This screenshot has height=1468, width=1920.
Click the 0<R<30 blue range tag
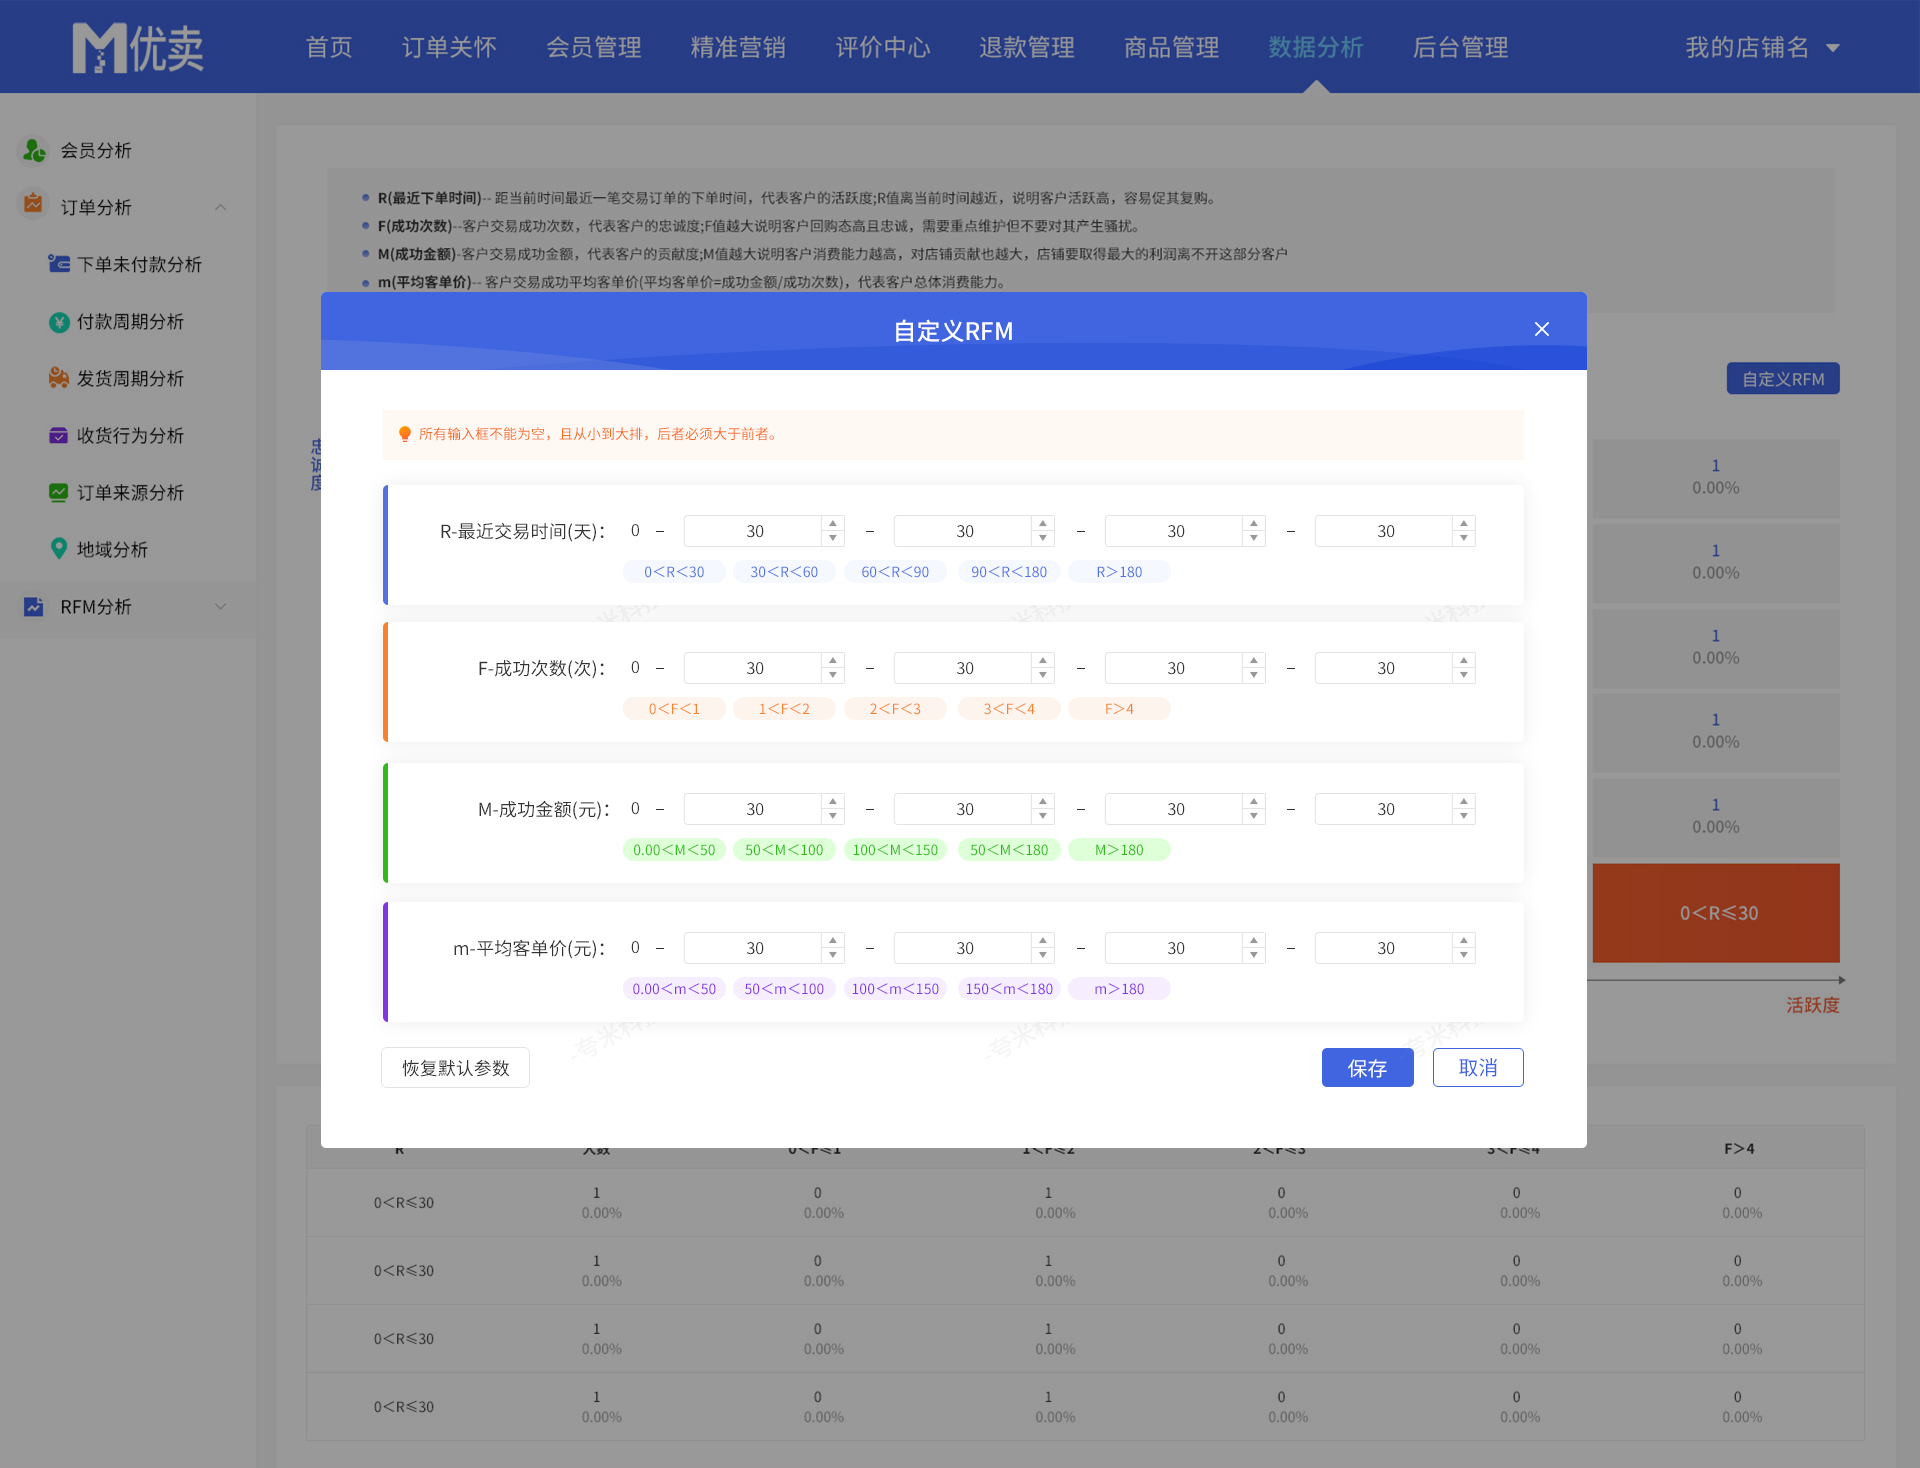(674, 572)
